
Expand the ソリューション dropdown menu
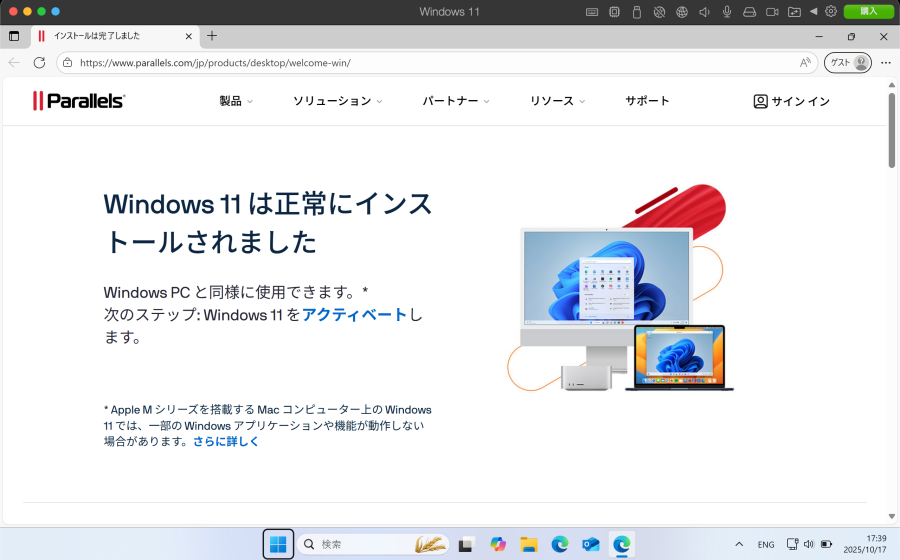(x=338, y=101)
